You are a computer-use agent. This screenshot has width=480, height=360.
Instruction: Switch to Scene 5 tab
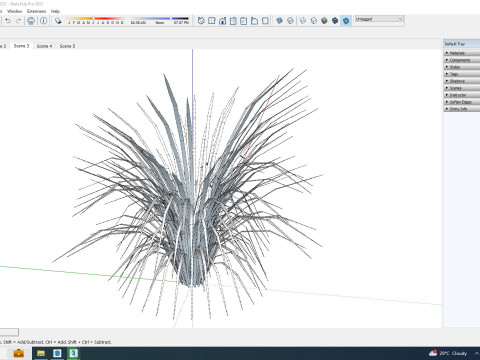67,46
